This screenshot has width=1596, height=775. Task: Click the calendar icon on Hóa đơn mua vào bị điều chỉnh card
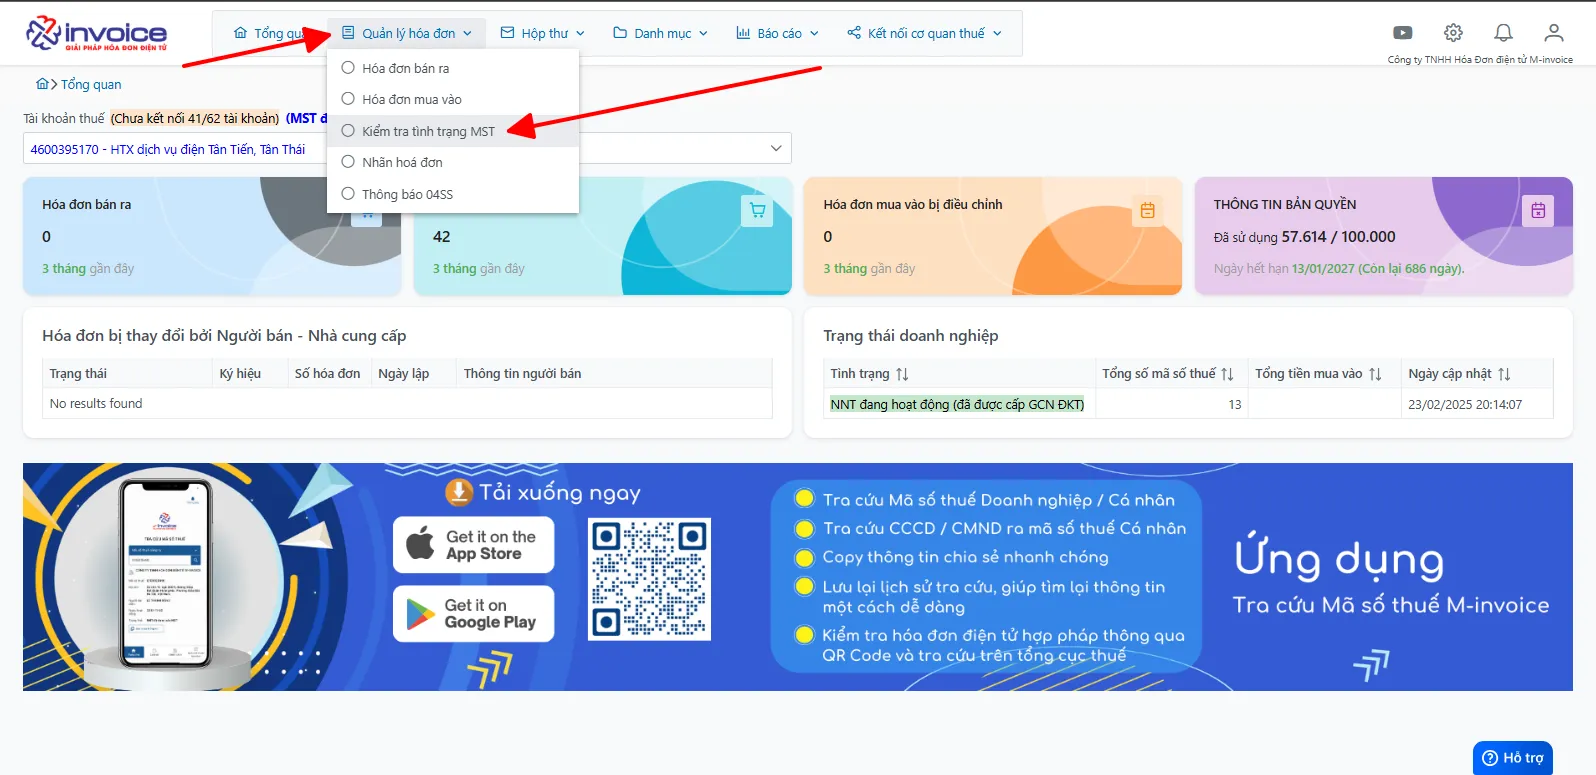[x=1147, y=211]
